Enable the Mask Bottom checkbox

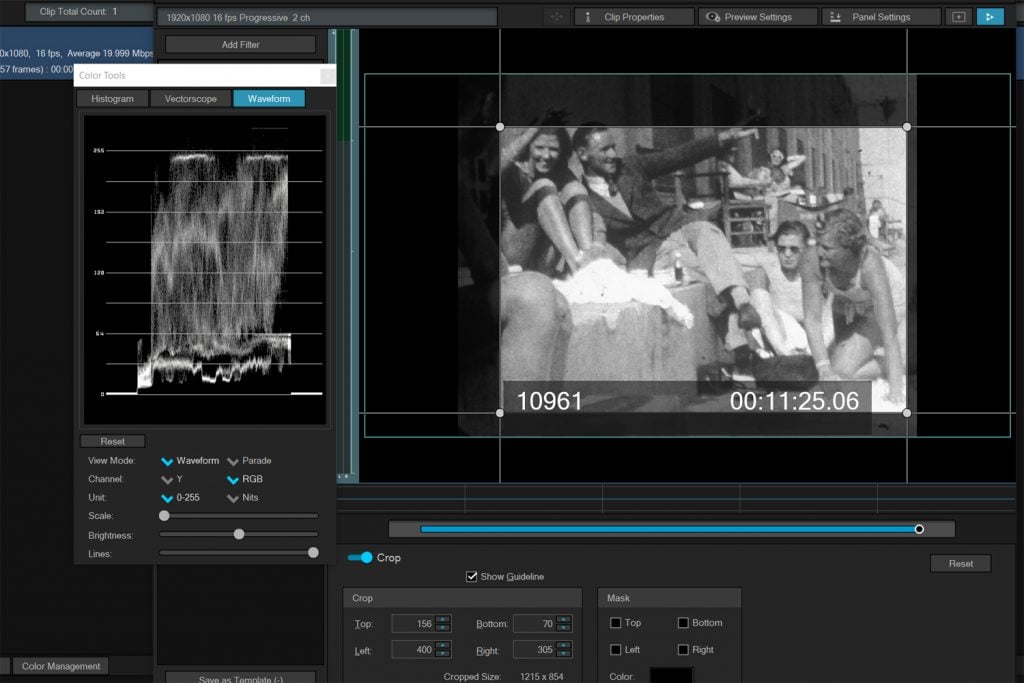point(683,623)
